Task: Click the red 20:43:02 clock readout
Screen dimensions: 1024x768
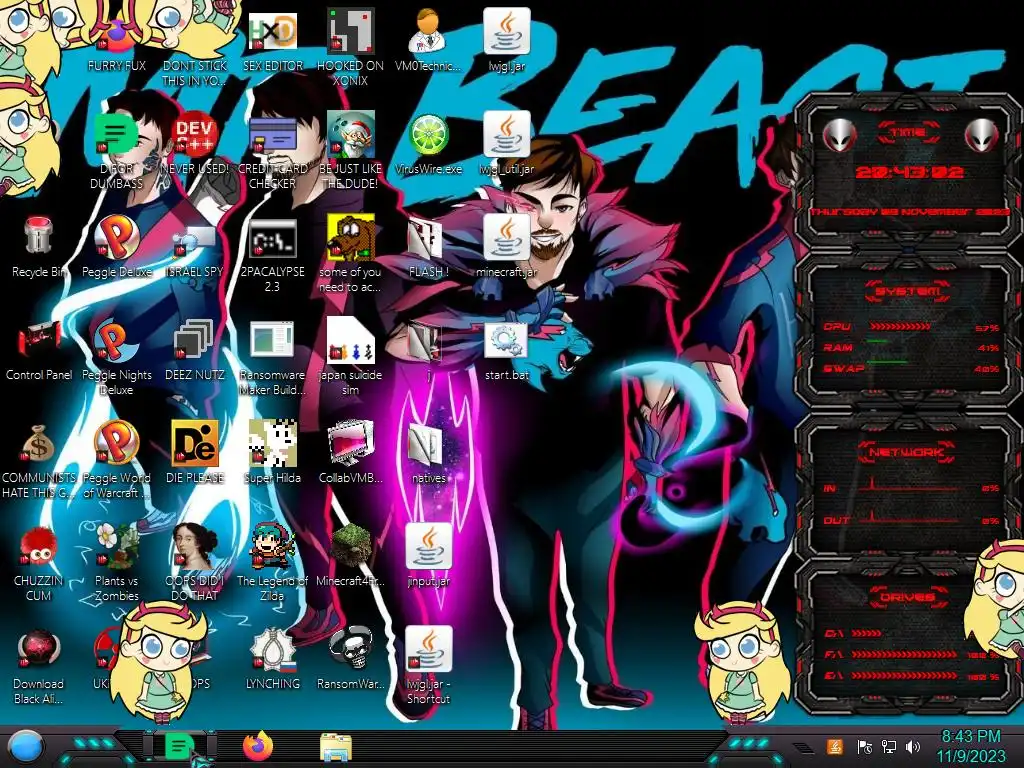Action: pyautogui.click(x=909, y=172)
